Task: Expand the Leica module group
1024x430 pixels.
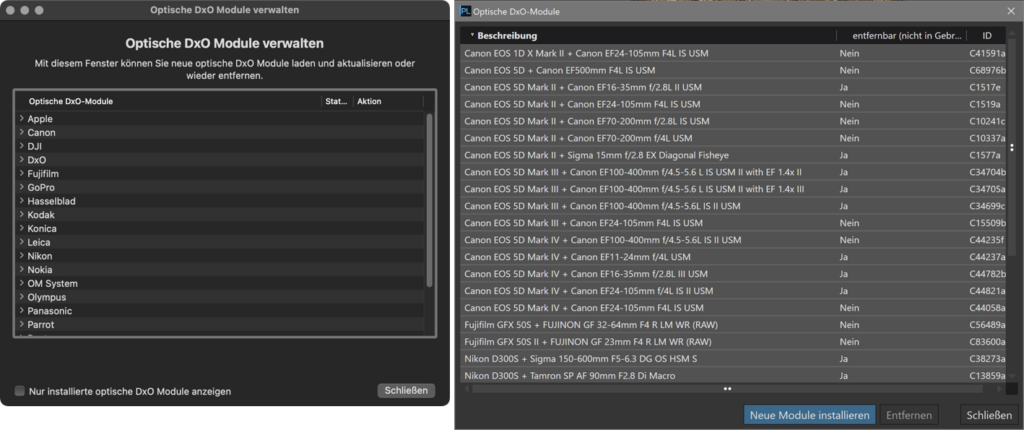Action: coord(22,242)
